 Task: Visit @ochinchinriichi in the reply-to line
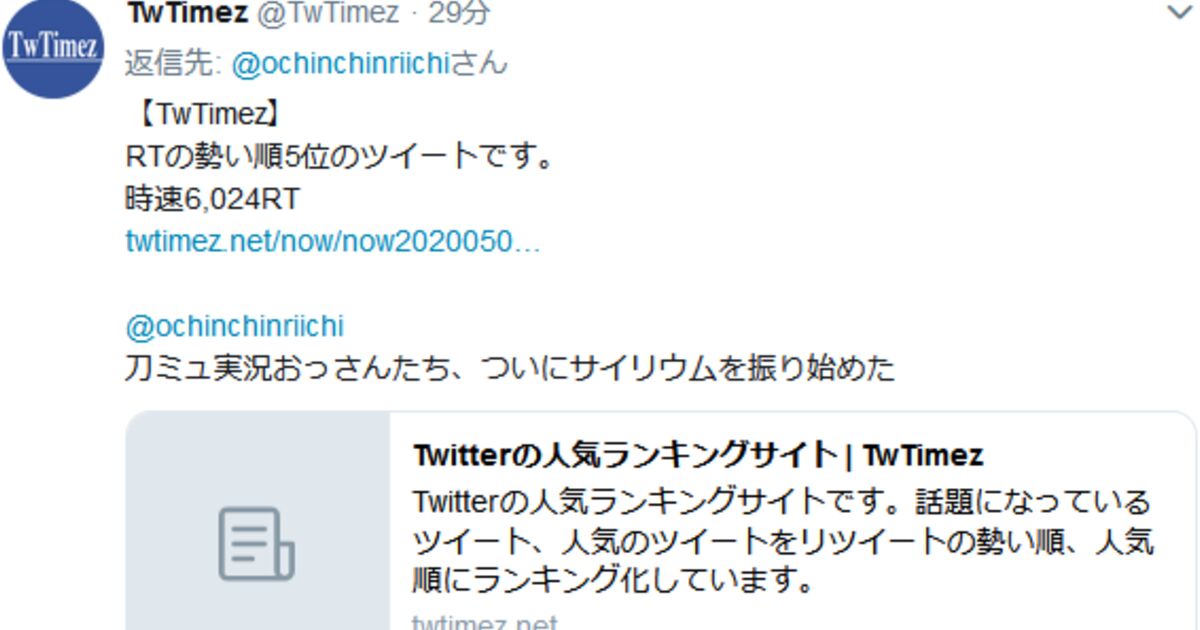click(340, 64)
